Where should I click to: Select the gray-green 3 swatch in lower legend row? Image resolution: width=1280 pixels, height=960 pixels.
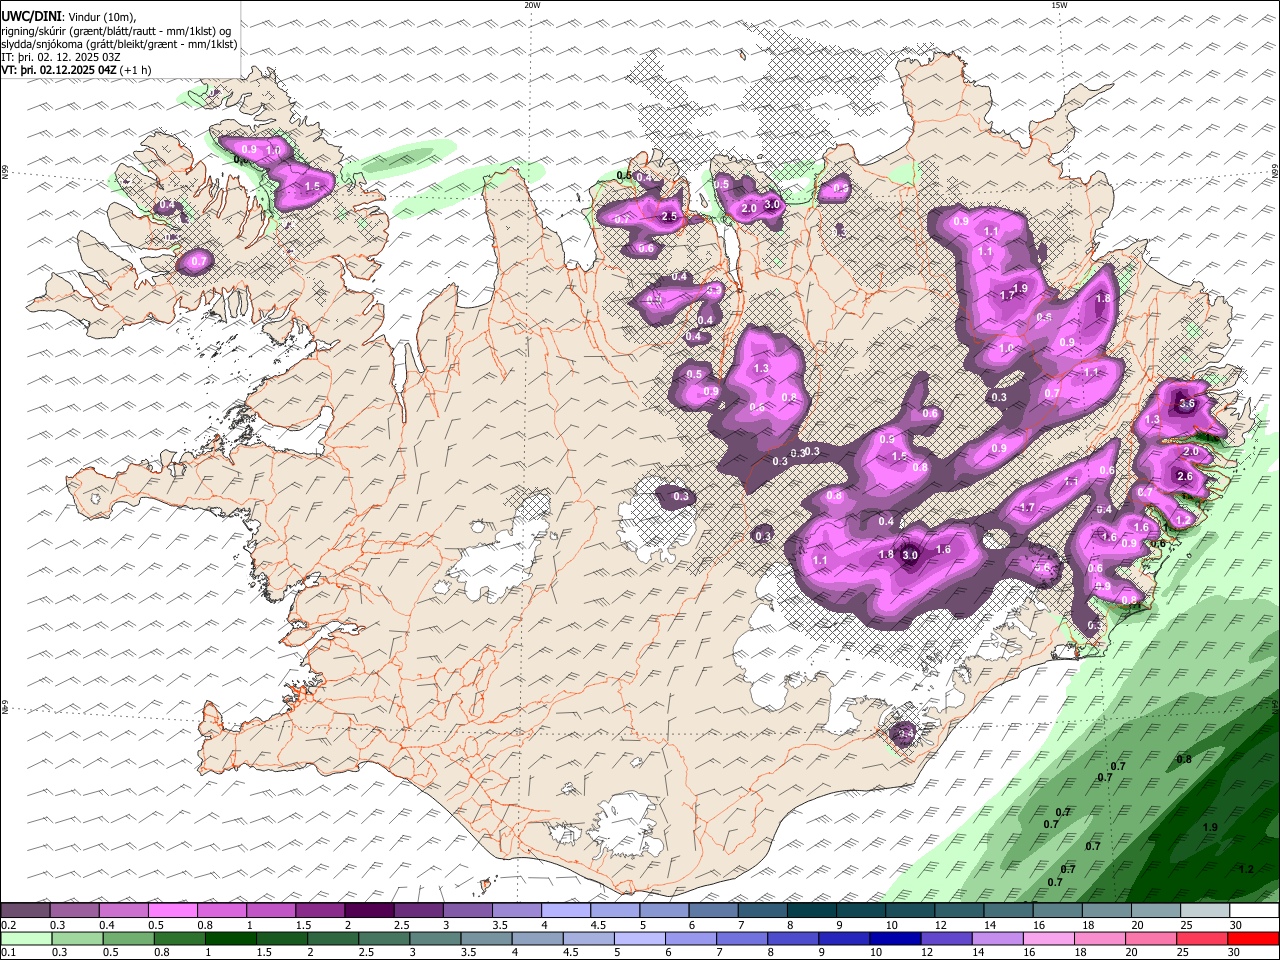(x=435, y=939)
